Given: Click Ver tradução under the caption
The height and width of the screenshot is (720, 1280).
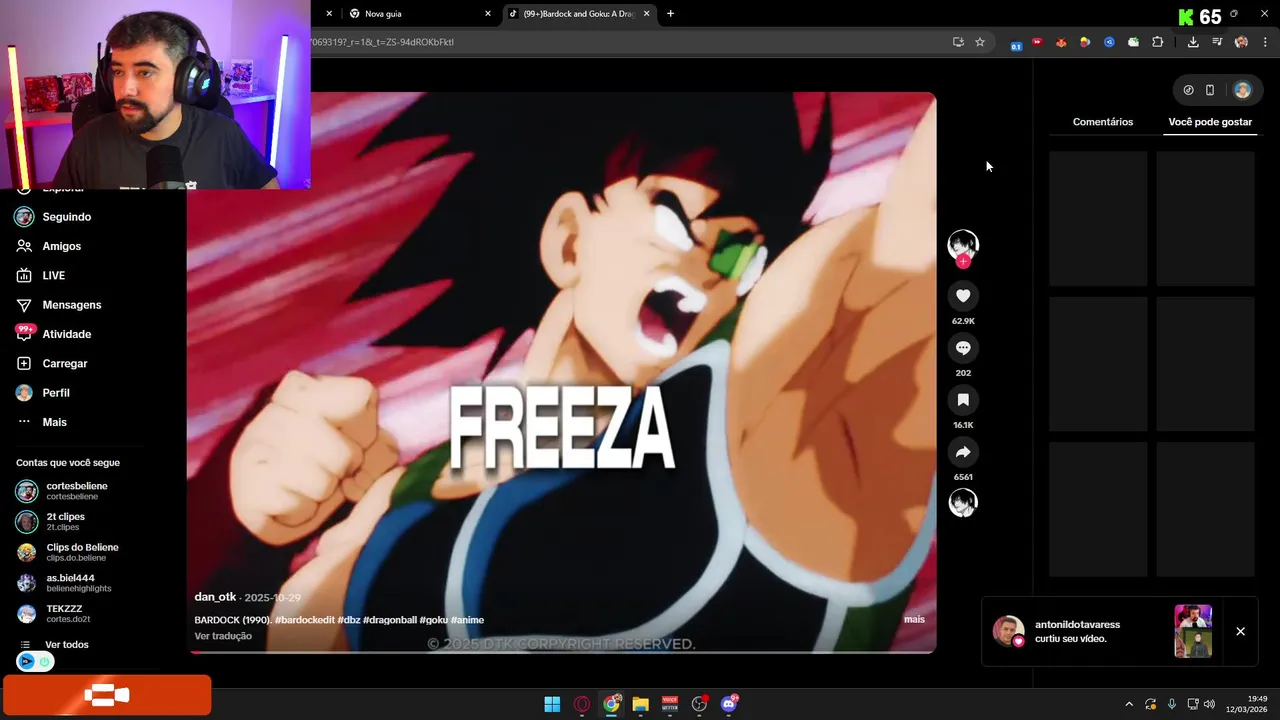Looking at the screenshot, I should click(x=223, y=636).
